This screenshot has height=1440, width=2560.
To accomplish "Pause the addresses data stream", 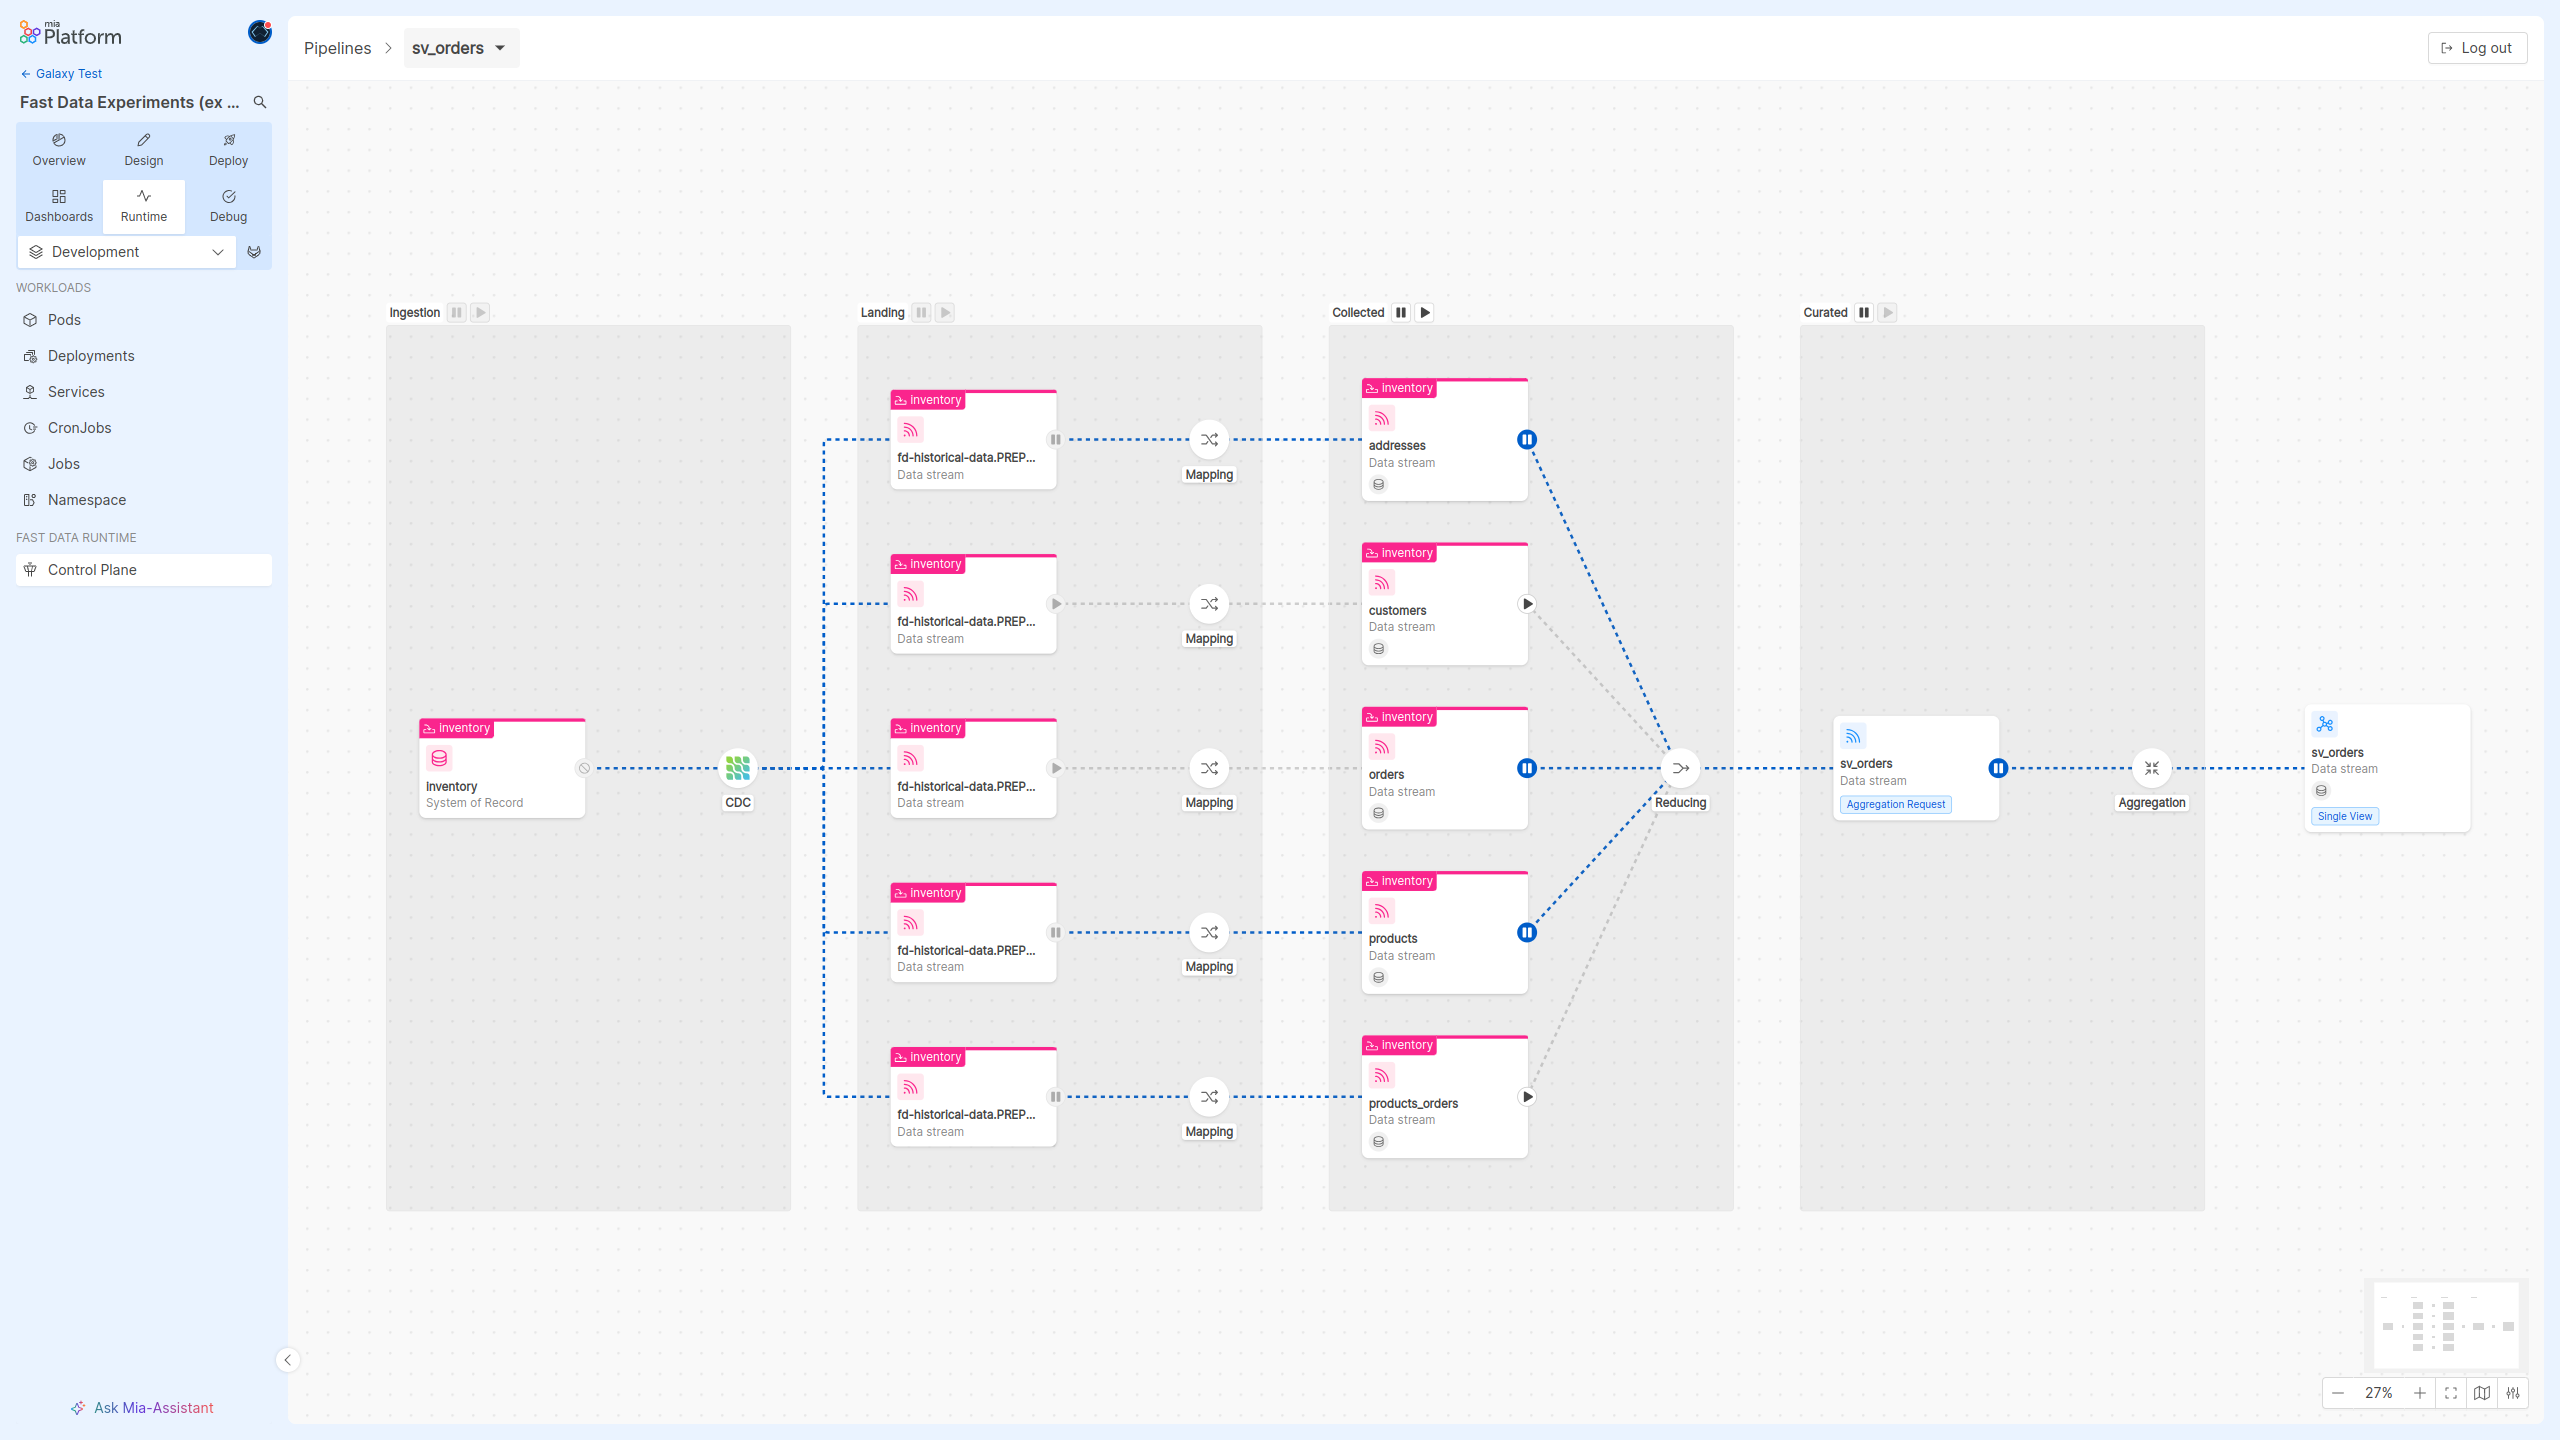I will [1527, 439].
